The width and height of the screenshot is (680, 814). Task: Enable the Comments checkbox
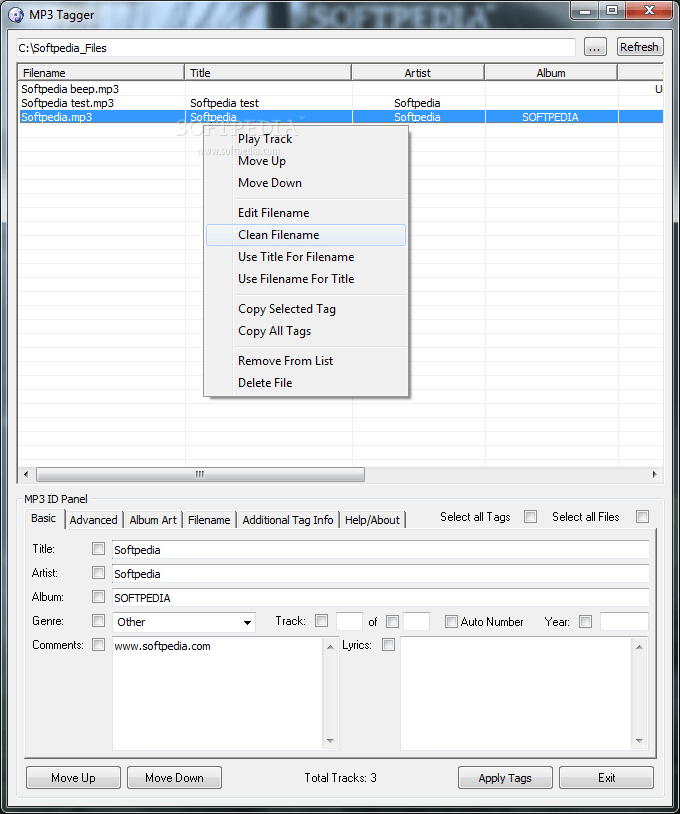[x=98, y=644]
